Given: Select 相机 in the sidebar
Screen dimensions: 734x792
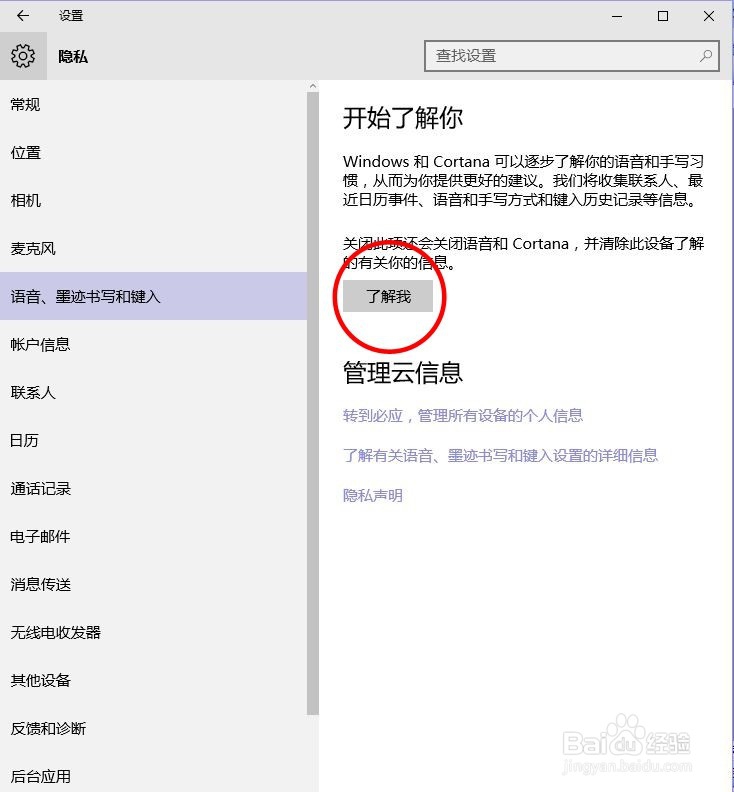Looking at the screenshot, I should point(153,201).
